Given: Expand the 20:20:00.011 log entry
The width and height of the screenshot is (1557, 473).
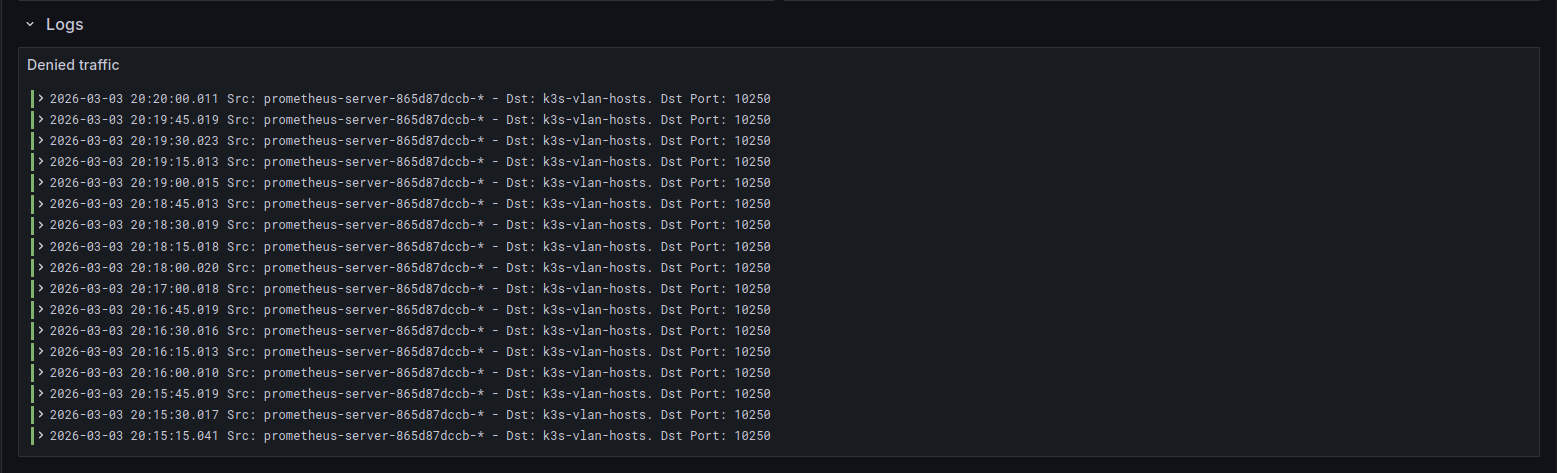Looking at the screenshot, I should tap(41, 98).
